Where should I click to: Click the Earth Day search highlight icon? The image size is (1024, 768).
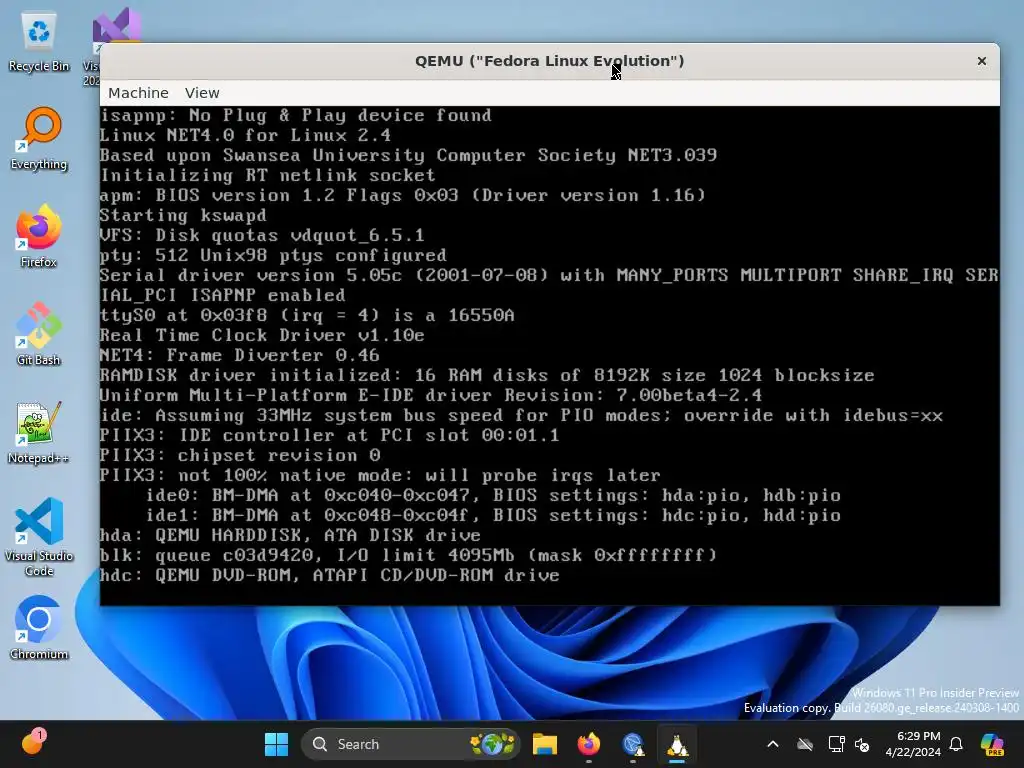point(493,744)
